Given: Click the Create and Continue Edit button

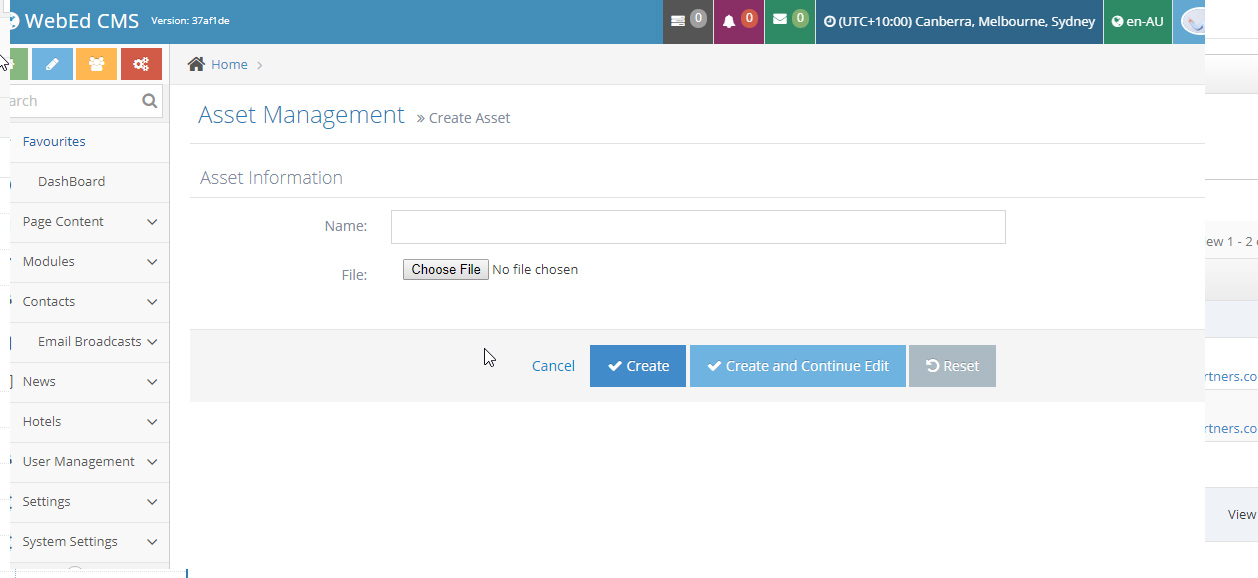Looking at the screenshot, I should (x=797, y=366).
